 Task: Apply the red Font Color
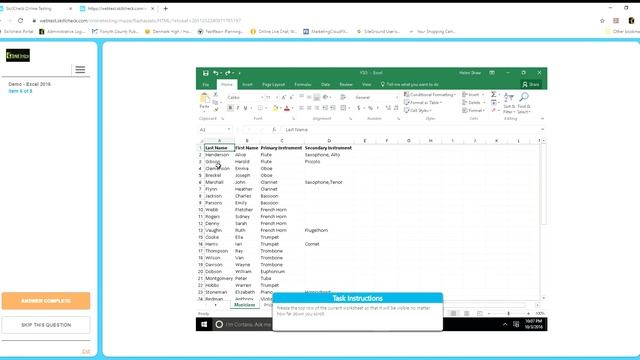pyautogui.click(x=287, y=108)
